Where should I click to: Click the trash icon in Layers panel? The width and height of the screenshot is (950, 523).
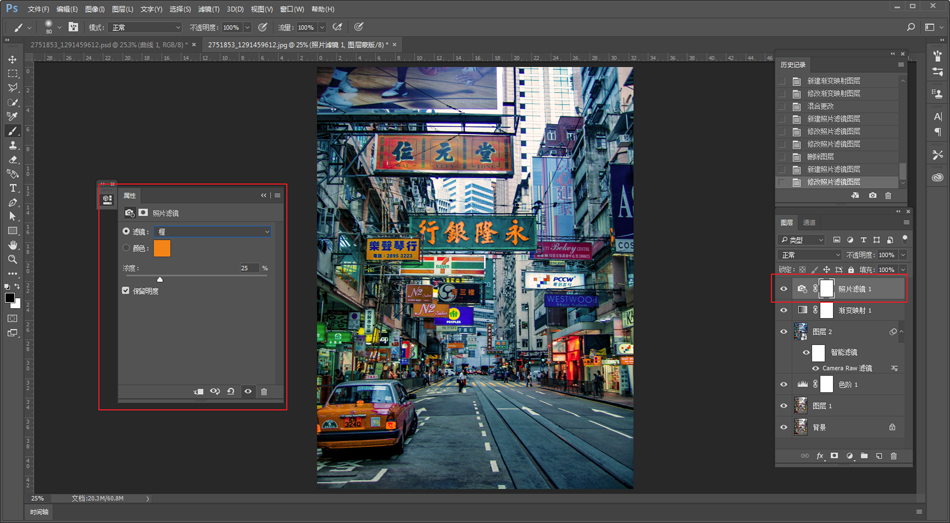(x=893, y=456)
